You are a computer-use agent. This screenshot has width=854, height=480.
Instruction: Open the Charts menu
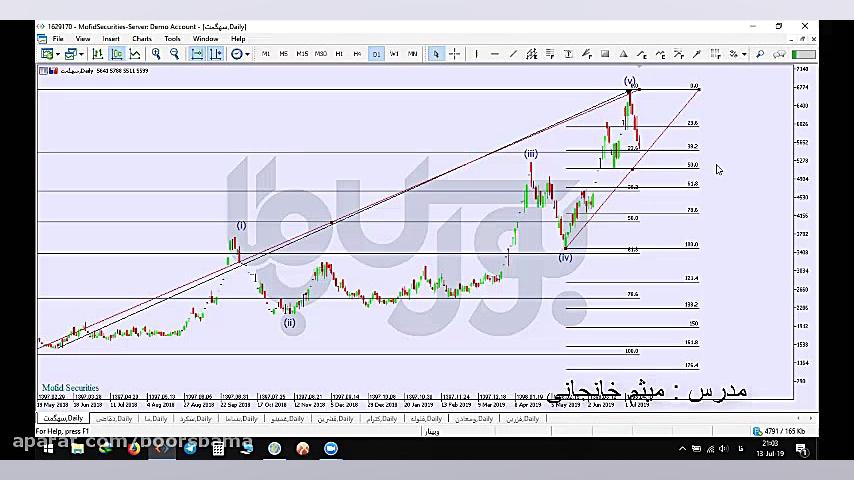tap(142, 39)
